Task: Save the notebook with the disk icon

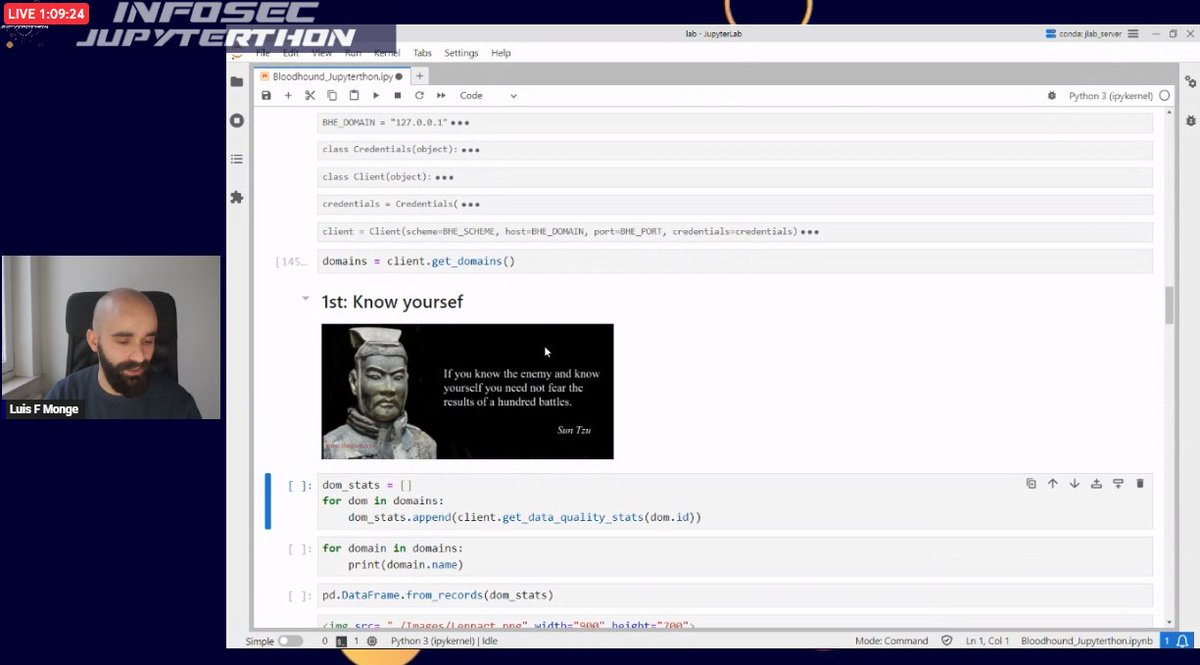Action: point(266,96)
